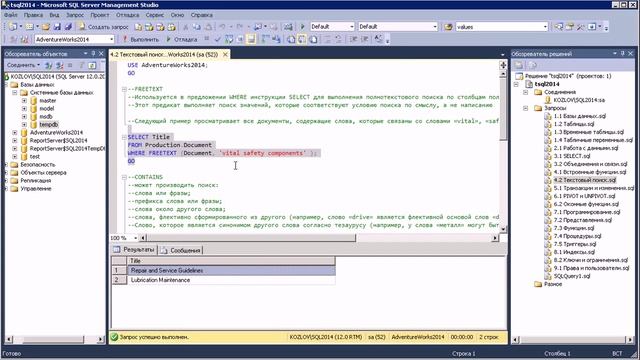Open the first Default configuration dropdown
Image resolution: width=640 pixels, height=360 pixels.
point(352,27)
